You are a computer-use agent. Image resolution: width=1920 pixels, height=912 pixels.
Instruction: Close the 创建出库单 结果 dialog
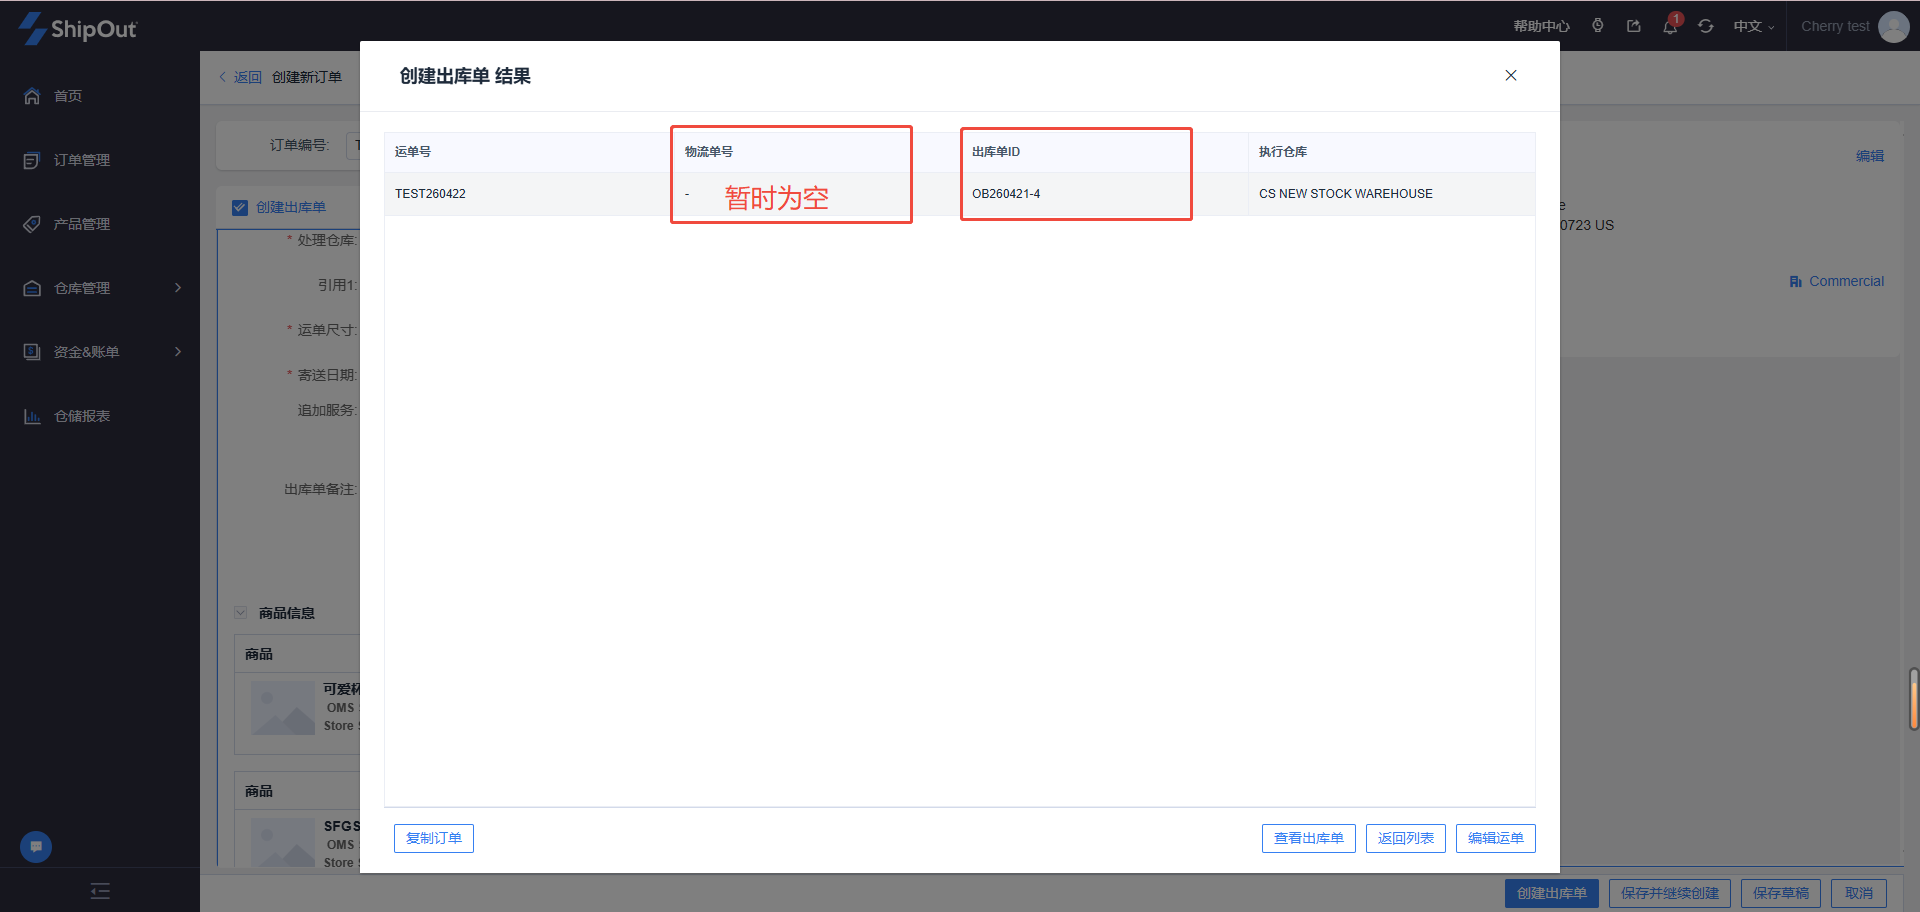pyautogui.click(x=1511, y=76)
